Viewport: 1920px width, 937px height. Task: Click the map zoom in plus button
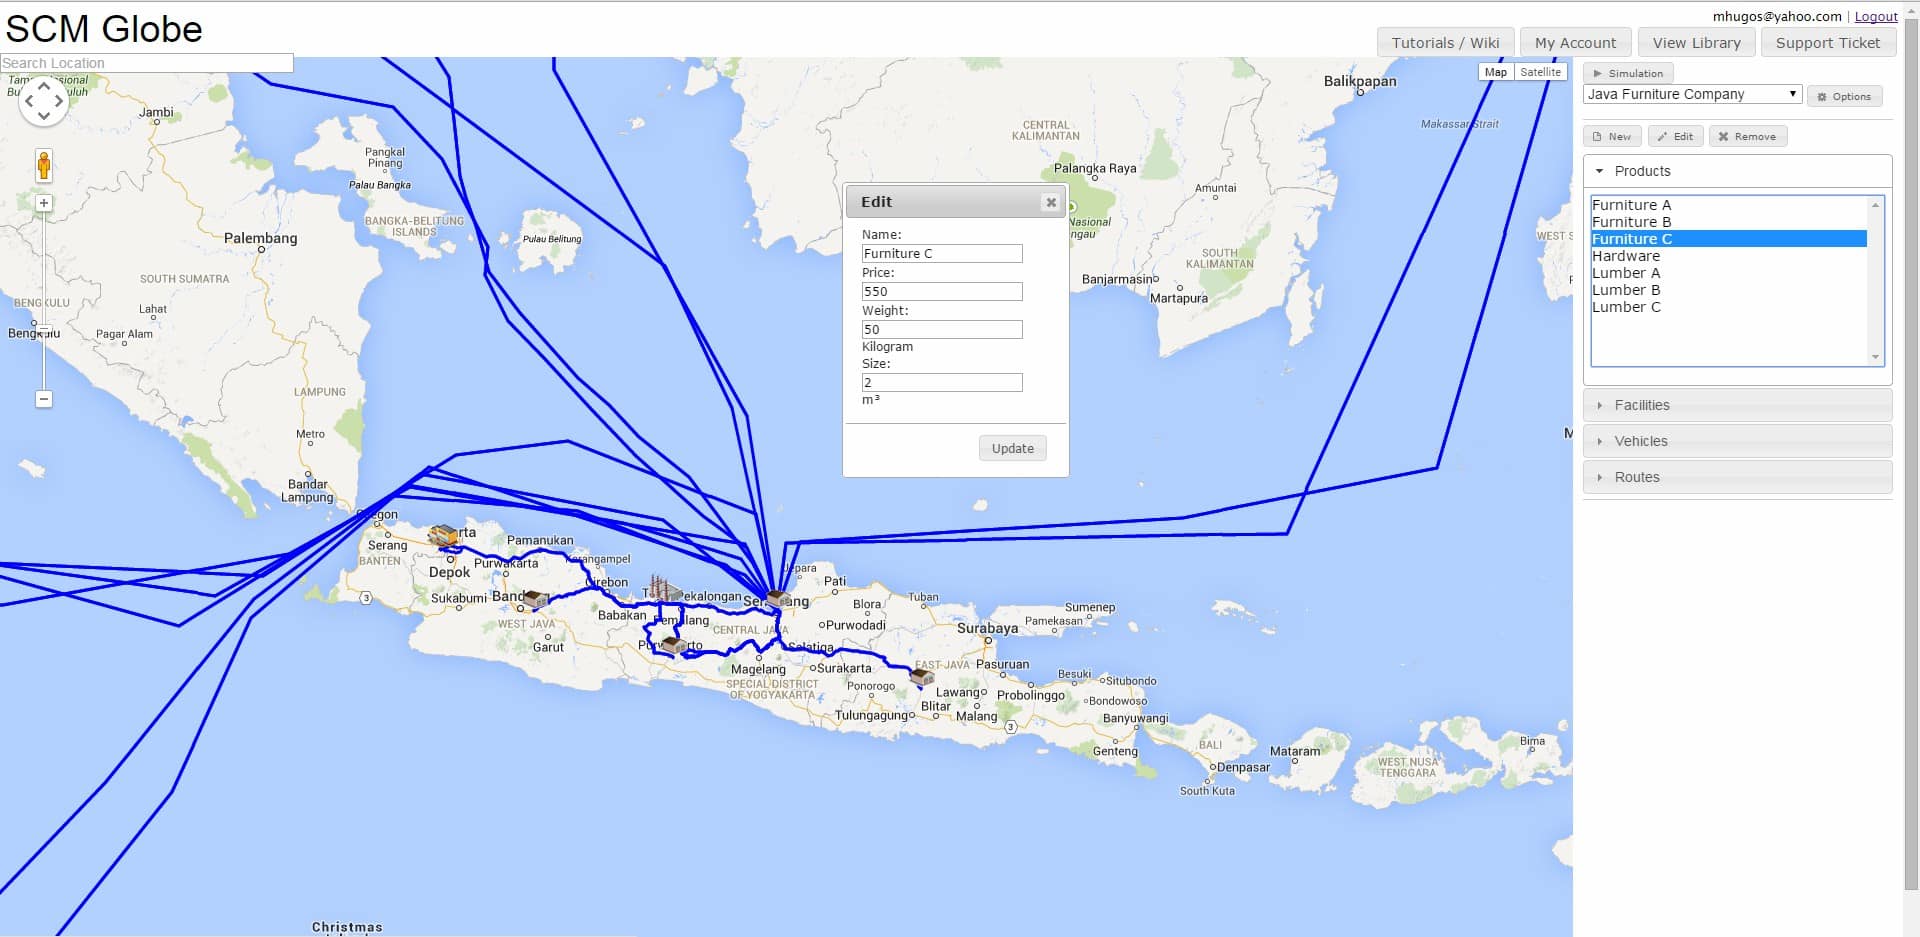click(x=44, y=203)
